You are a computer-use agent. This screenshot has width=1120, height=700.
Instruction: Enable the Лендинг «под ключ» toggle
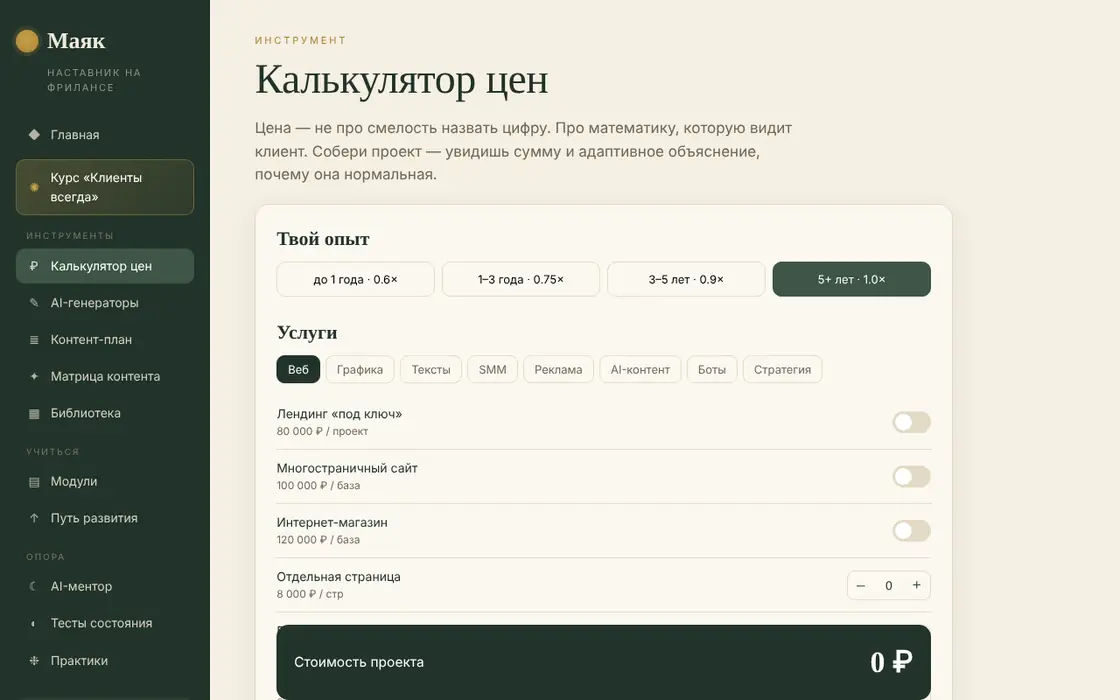click(x=911, y=422)
